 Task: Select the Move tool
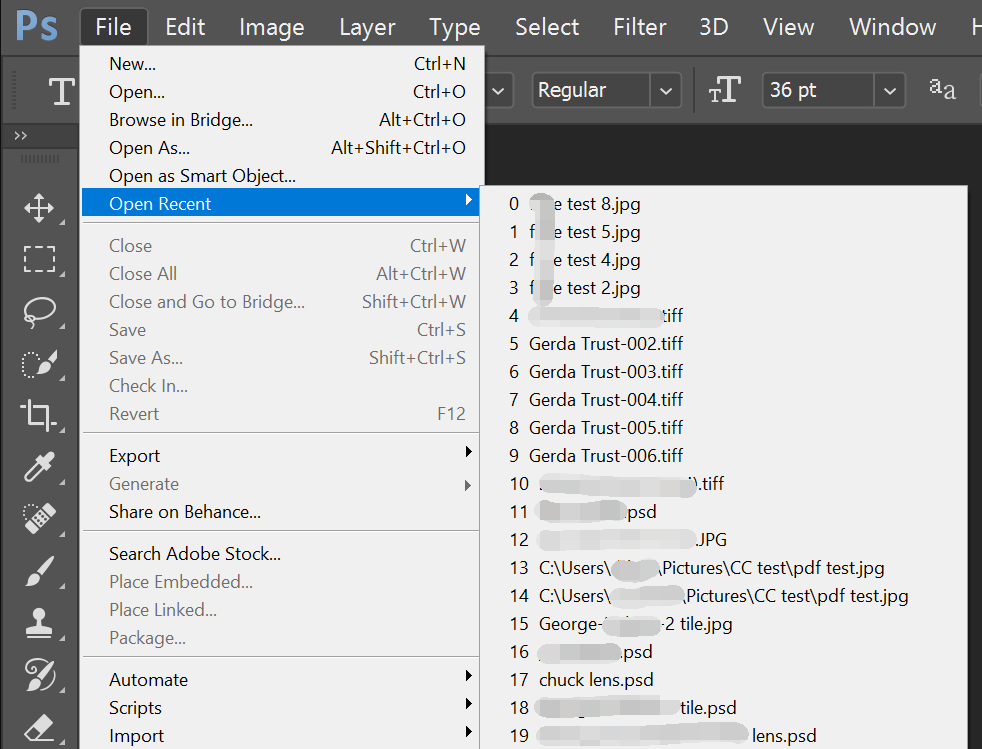(39, 208)
